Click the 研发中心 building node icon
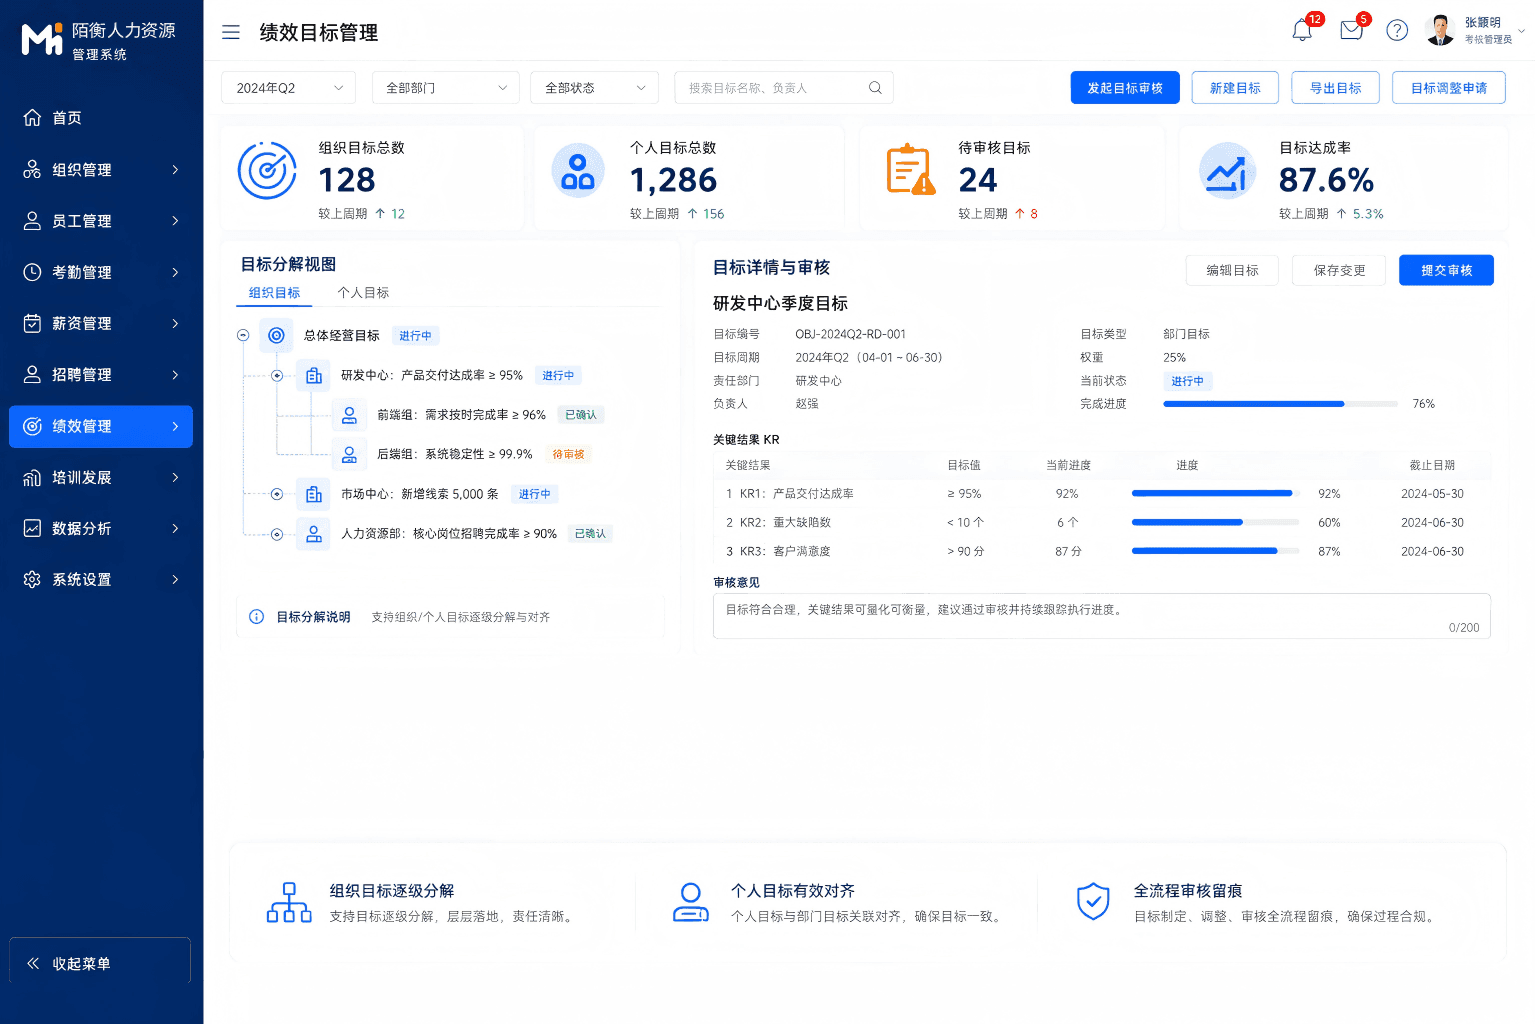 tap(314, 376)
